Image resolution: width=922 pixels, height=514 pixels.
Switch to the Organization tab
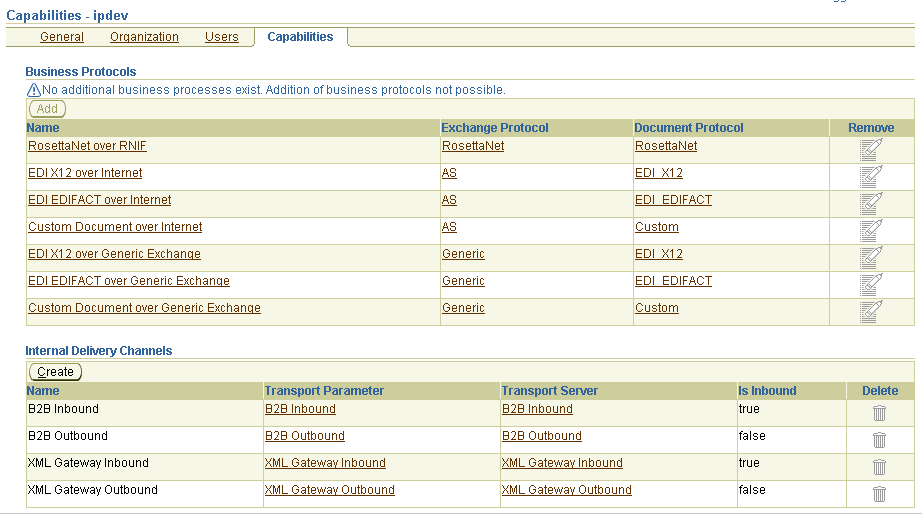click(144, 36)
